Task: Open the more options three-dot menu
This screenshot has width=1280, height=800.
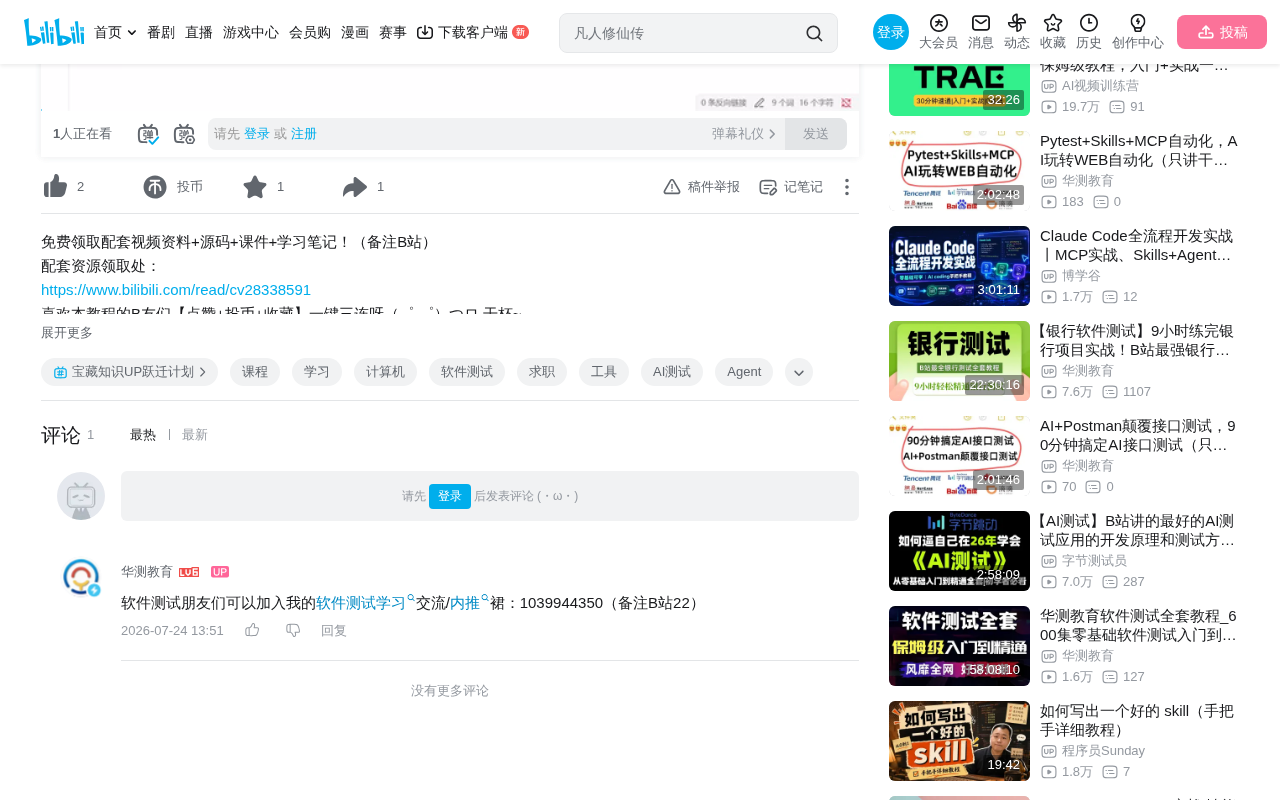Action: (847, 187)
